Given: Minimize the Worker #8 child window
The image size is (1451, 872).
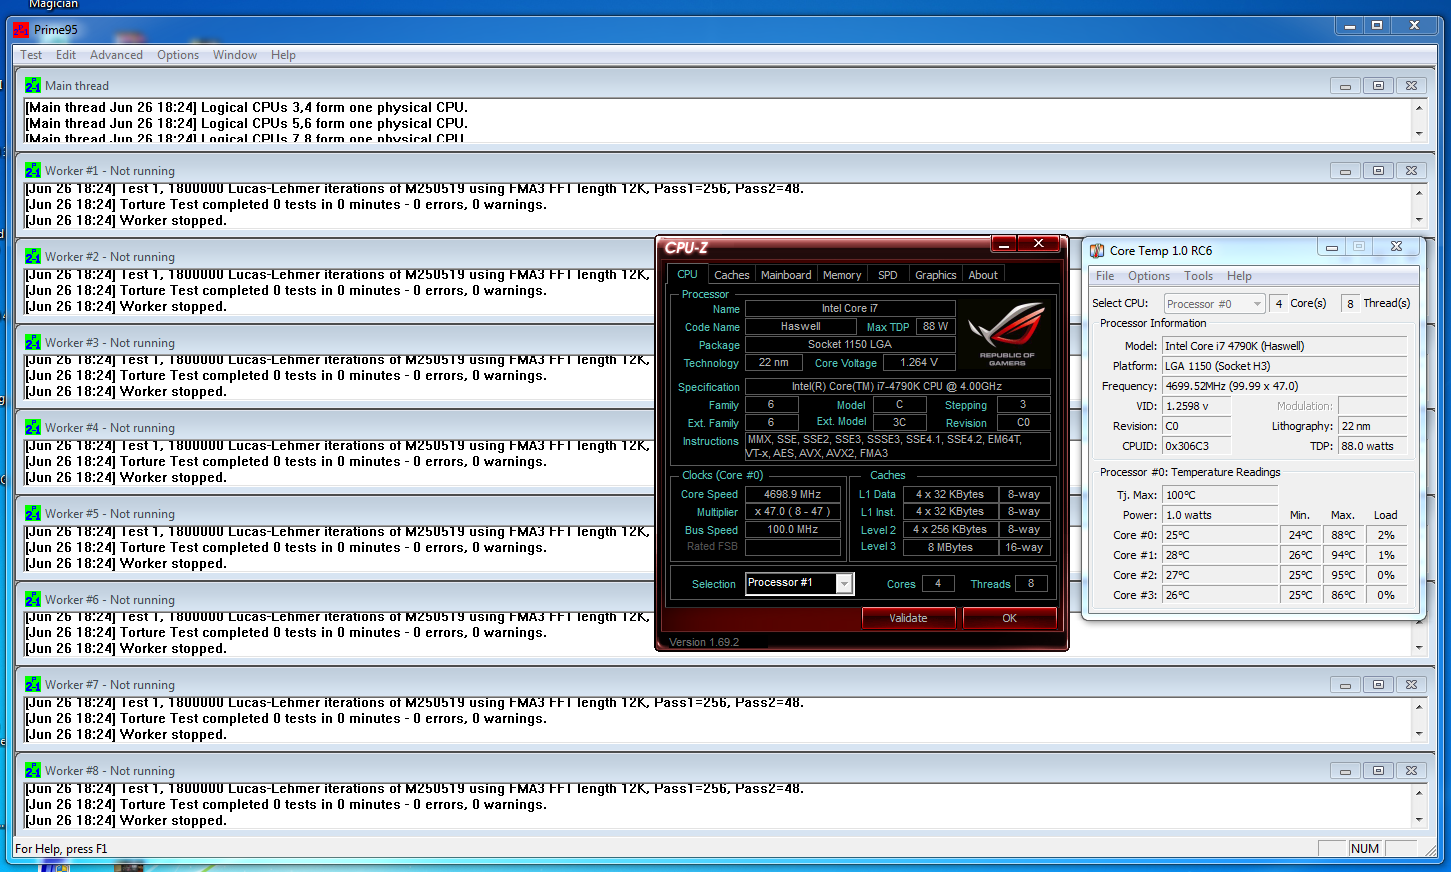Looking at the screenshot, I should click(x=1345, y=771).
